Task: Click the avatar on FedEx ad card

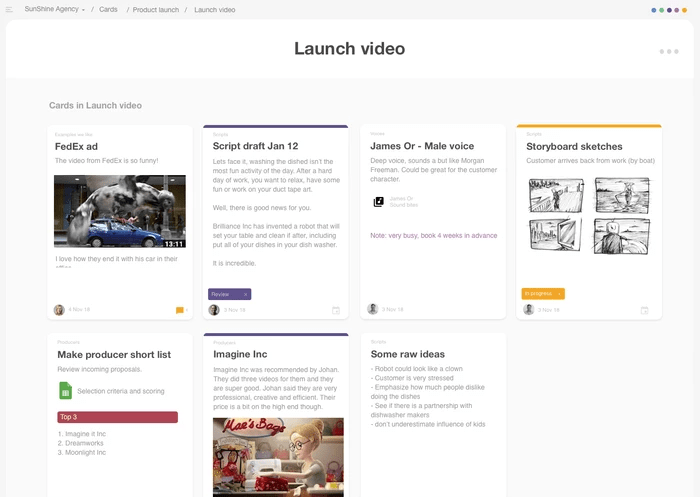Action: pos(59,310)
